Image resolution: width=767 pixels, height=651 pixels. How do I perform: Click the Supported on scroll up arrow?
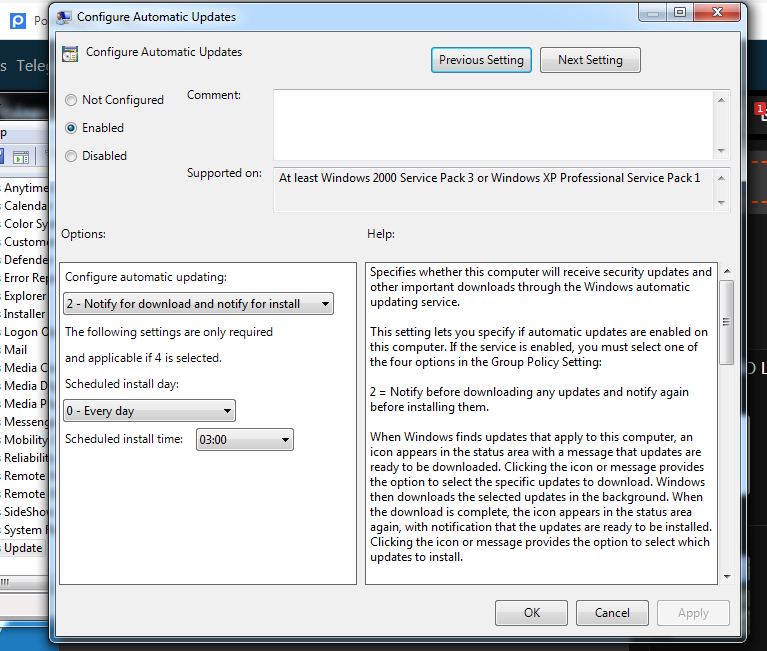click(722, 178)
